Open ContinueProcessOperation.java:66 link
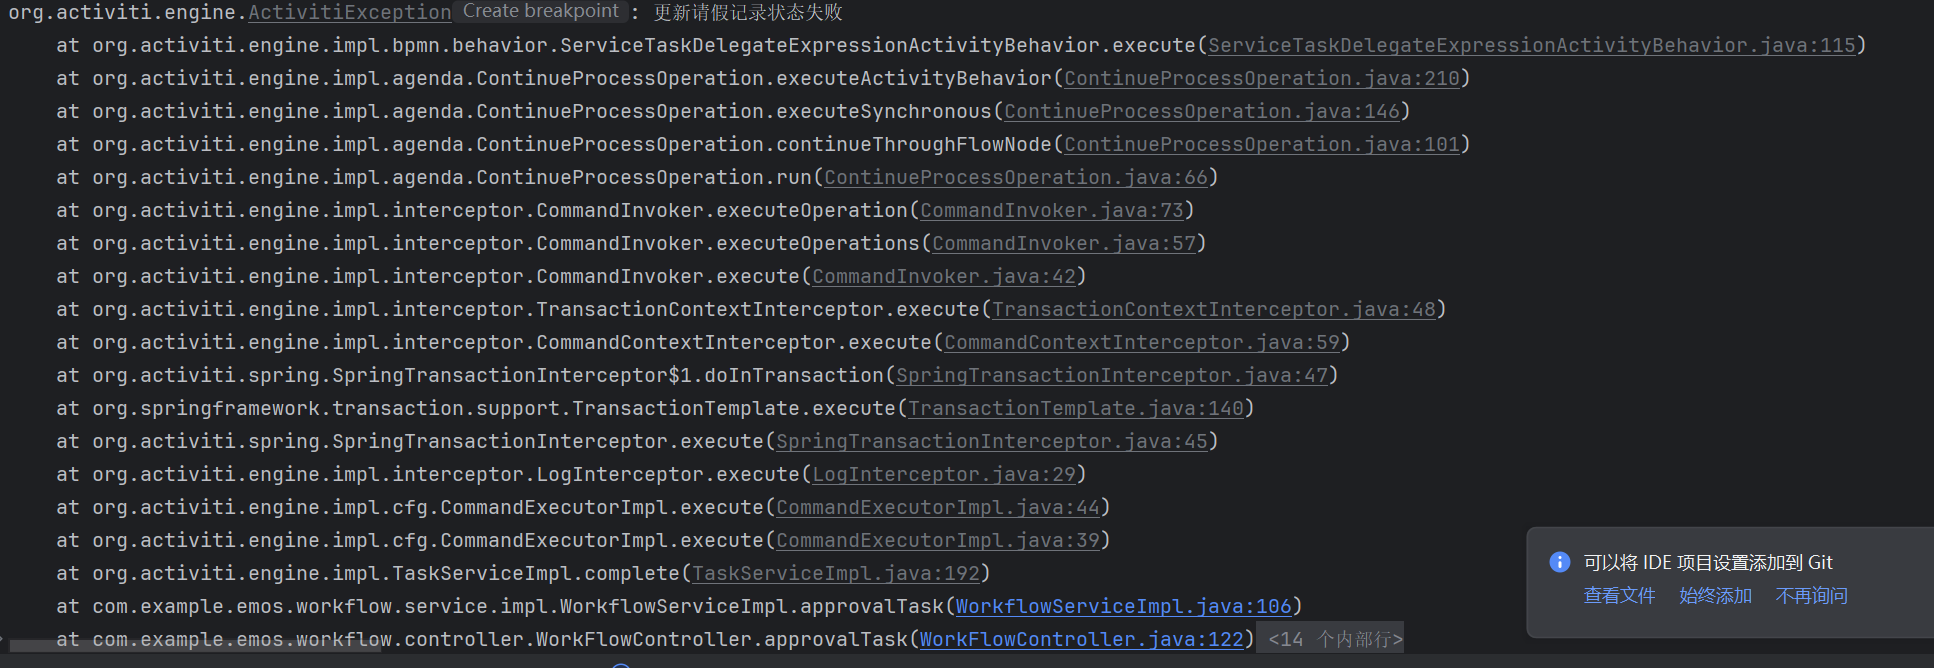The width and height of the screenshot is (1934, 668). click(x=1015, y=178)
